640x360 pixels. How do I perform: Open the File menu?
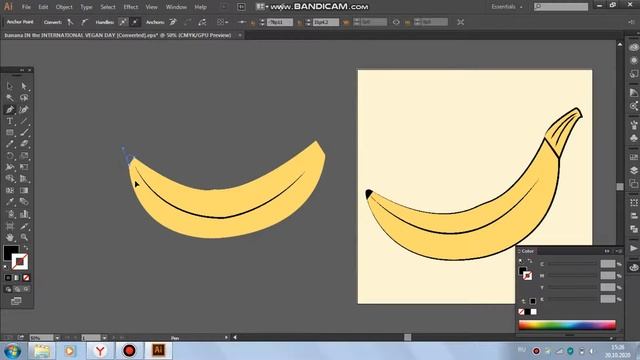(26, 7)
